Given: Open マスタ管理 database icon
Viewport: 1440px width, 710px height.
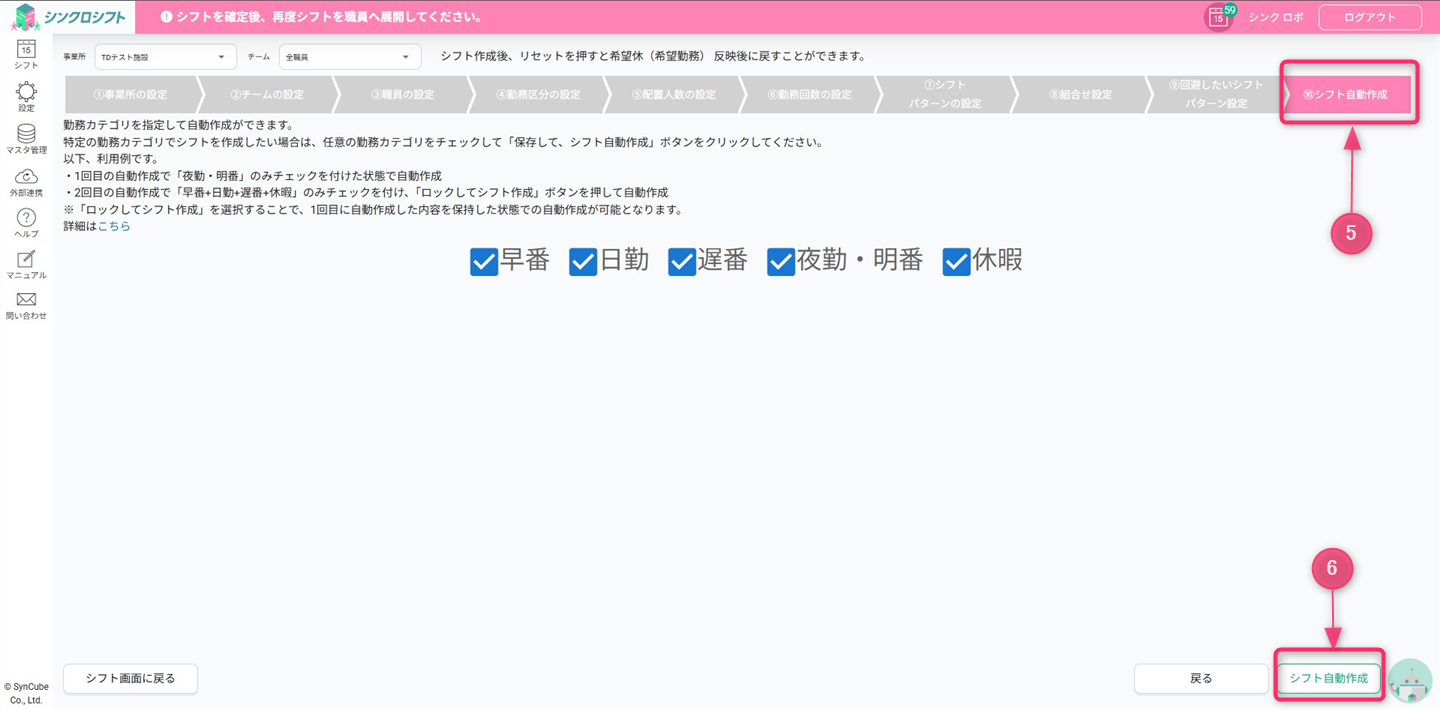Looking at the screenshot, I should [26, 136].
